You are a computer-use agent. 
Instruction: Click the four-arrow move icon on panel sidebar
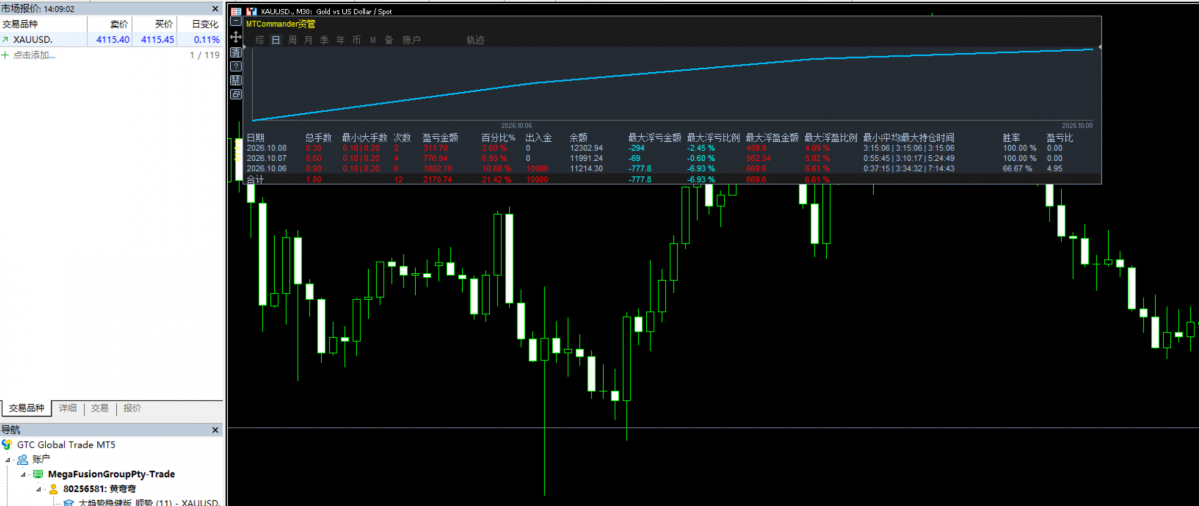[x=236, y=37]
